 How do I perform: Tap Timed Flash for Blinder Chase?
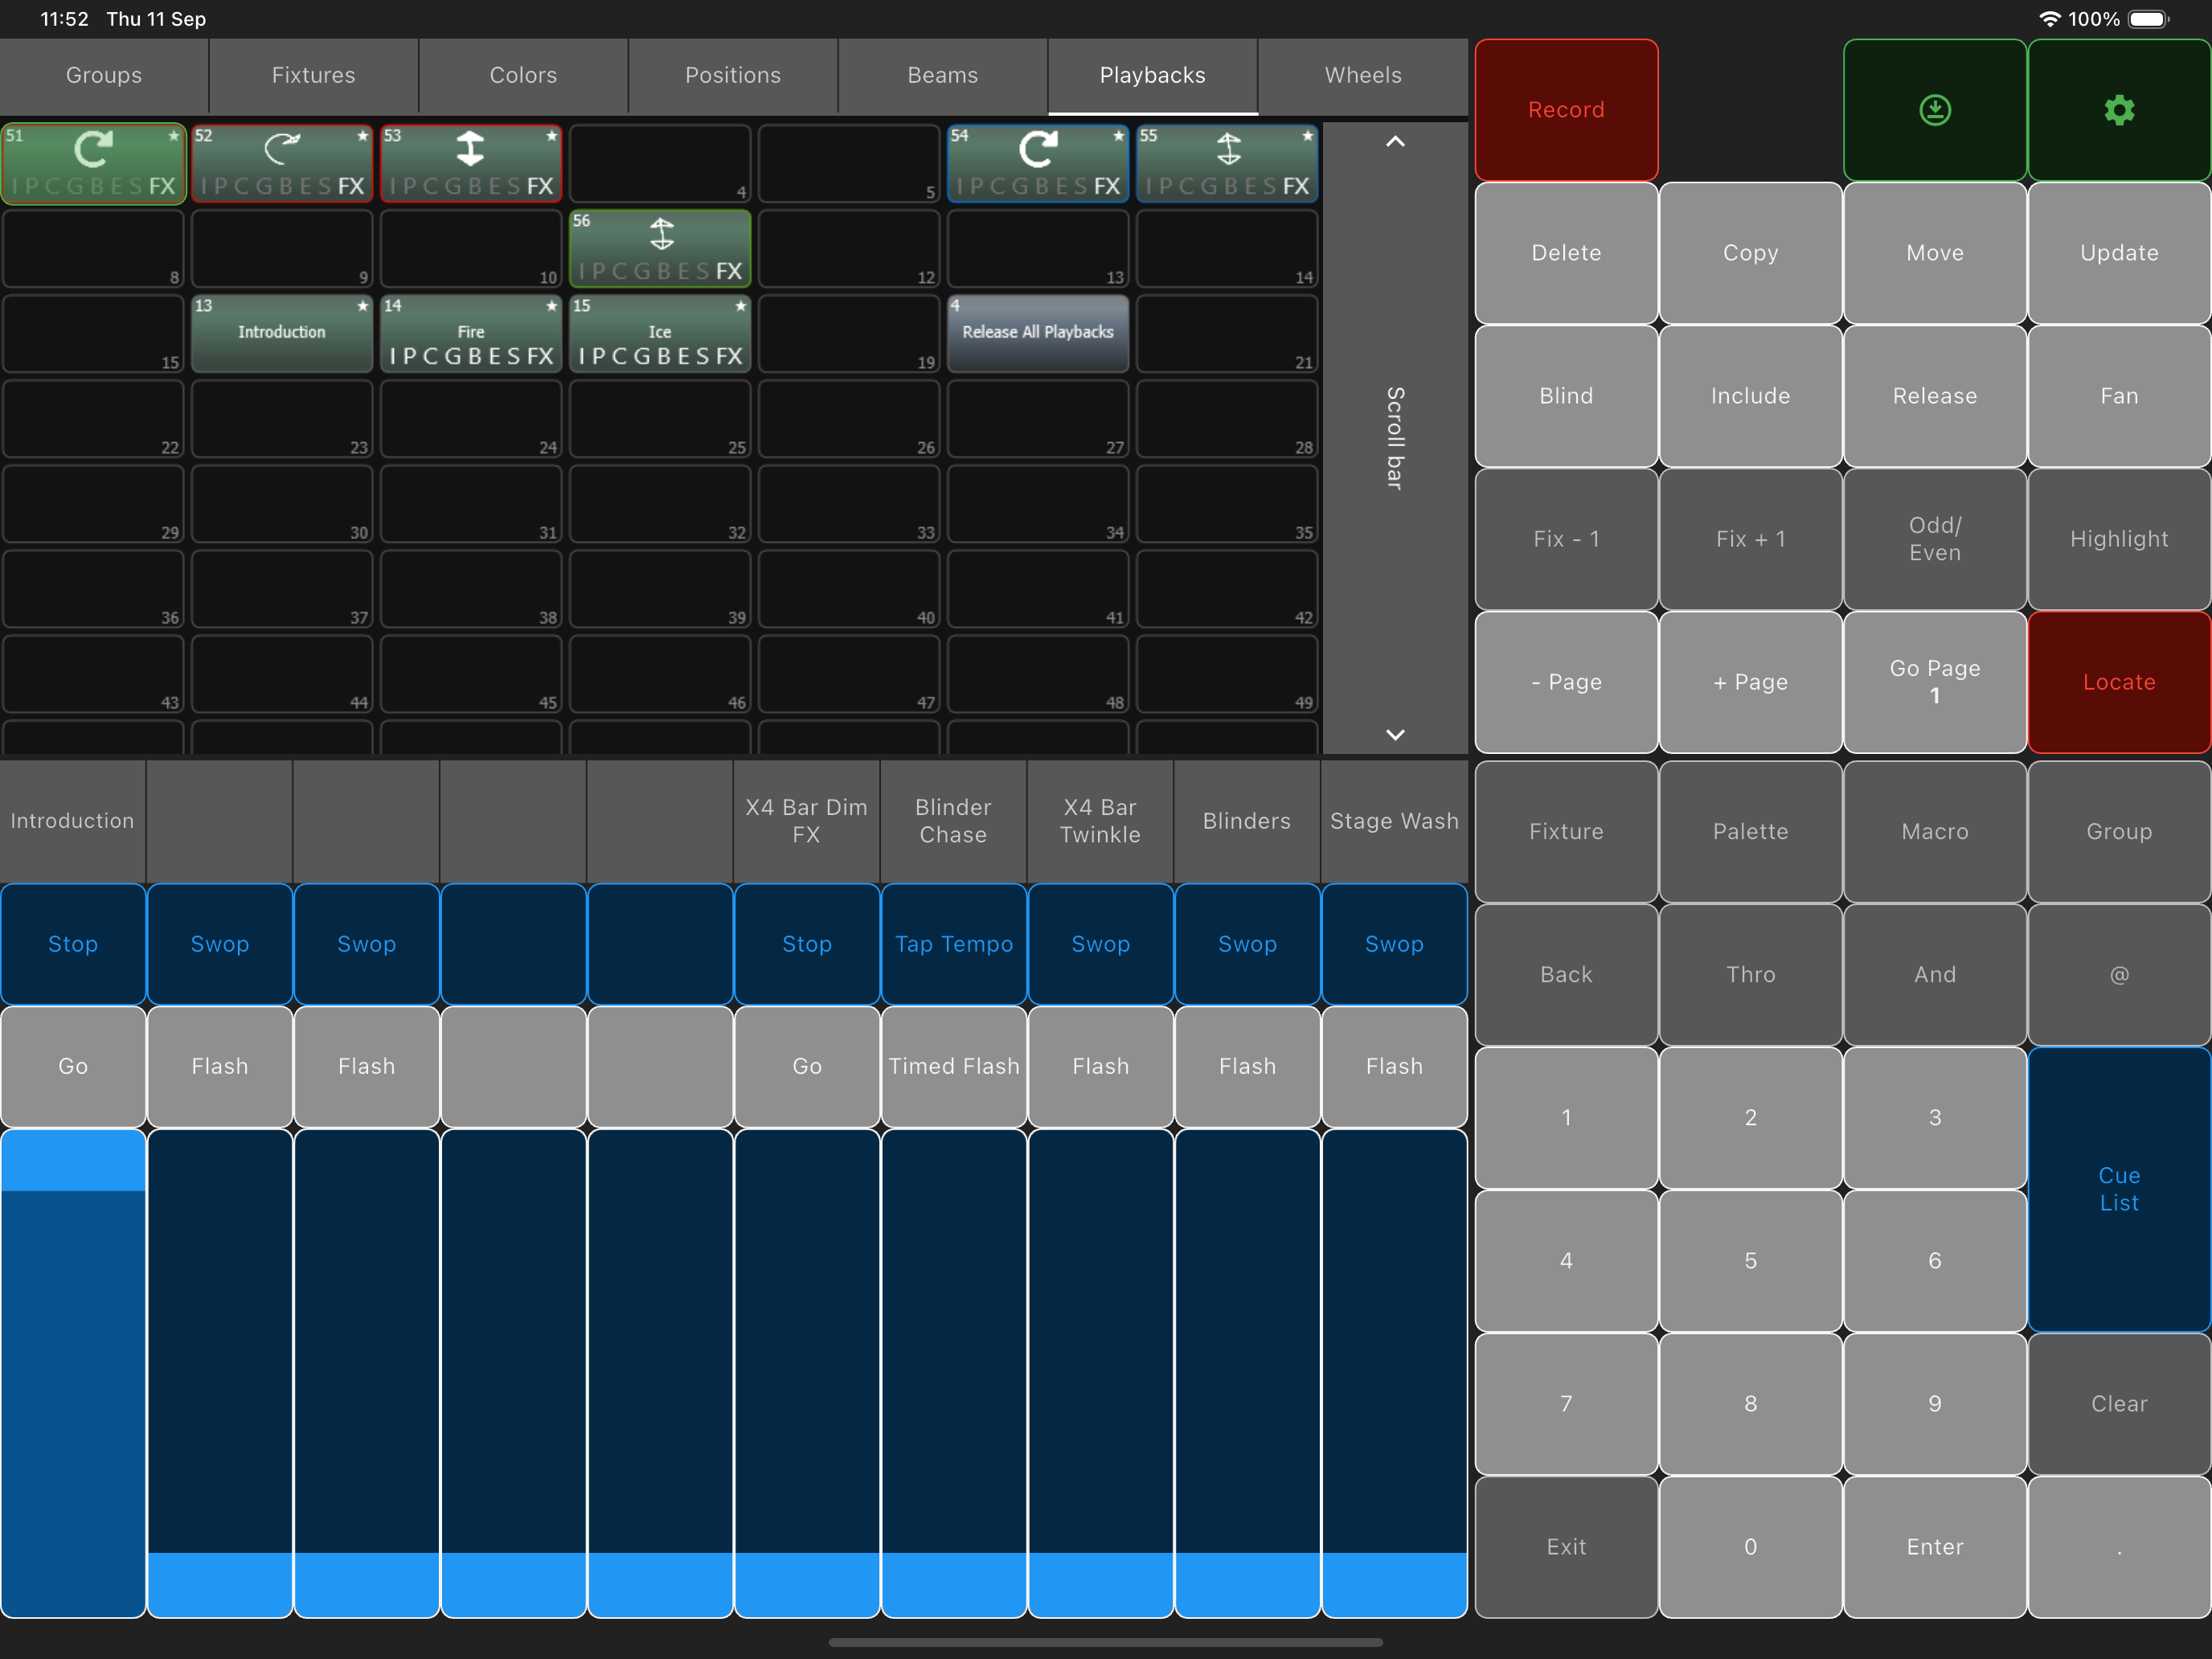(954, 1066)
